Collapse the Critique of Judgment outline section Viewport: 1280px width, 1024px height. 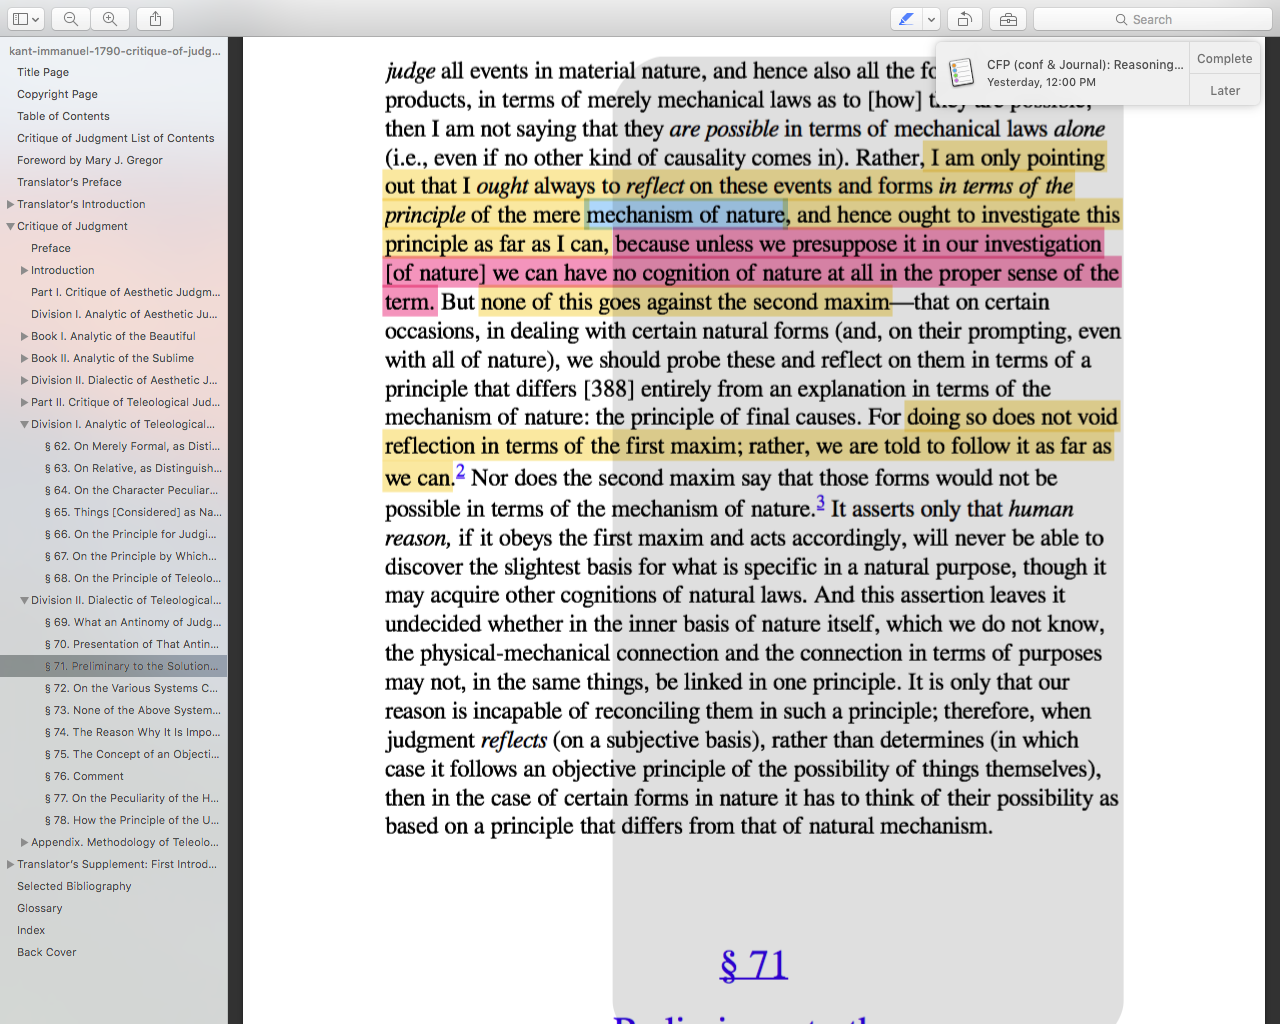pyautogui.click(x=11, y=226)
